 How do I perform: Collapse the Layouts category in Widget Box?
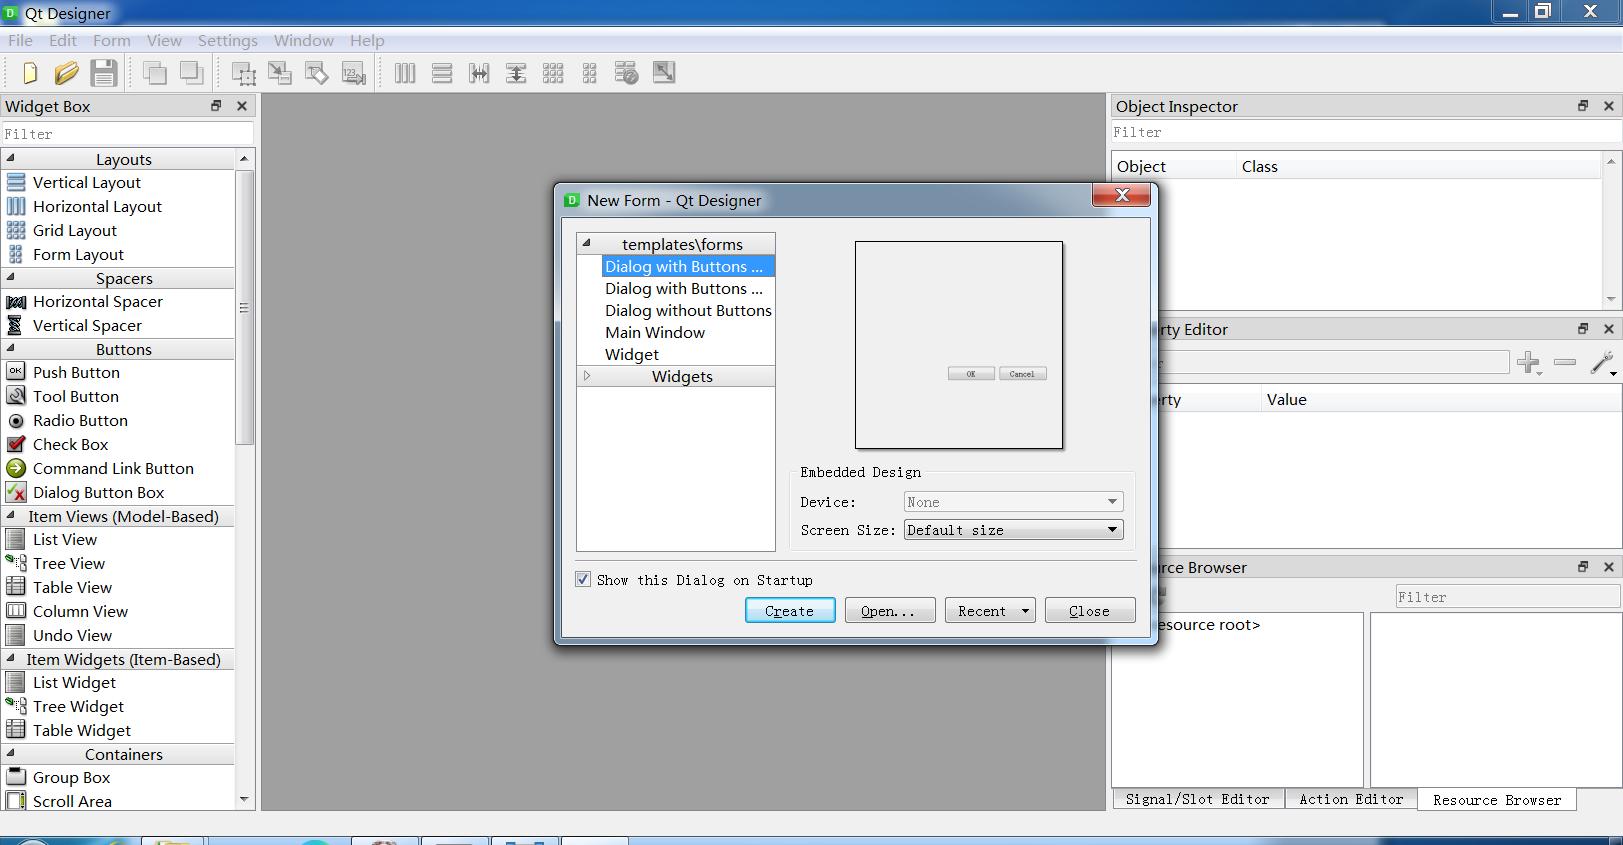click(x=11, y=158)
